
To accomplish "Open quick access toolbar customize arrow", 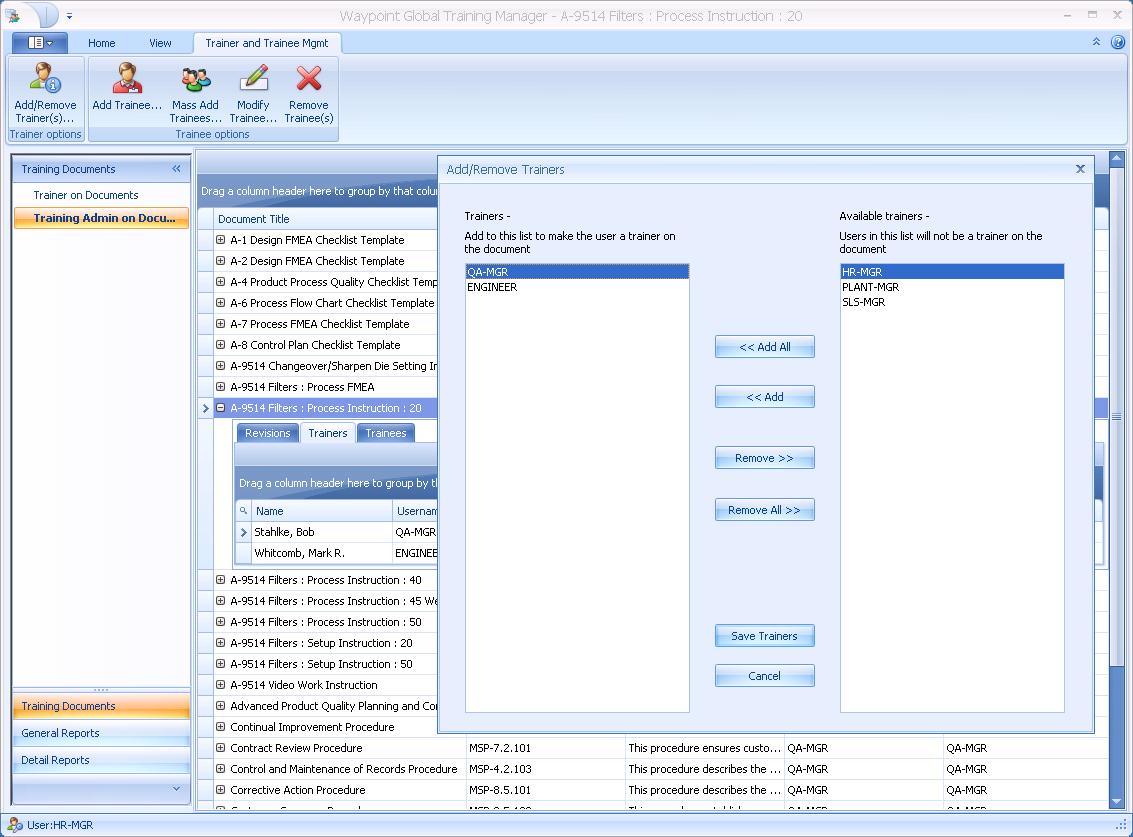I will tap(69, 15).
